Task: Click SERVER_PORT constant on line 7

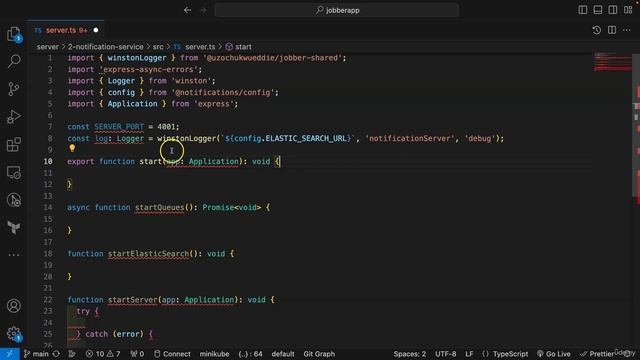Action: pyautogui.click(x=119, y=127)
